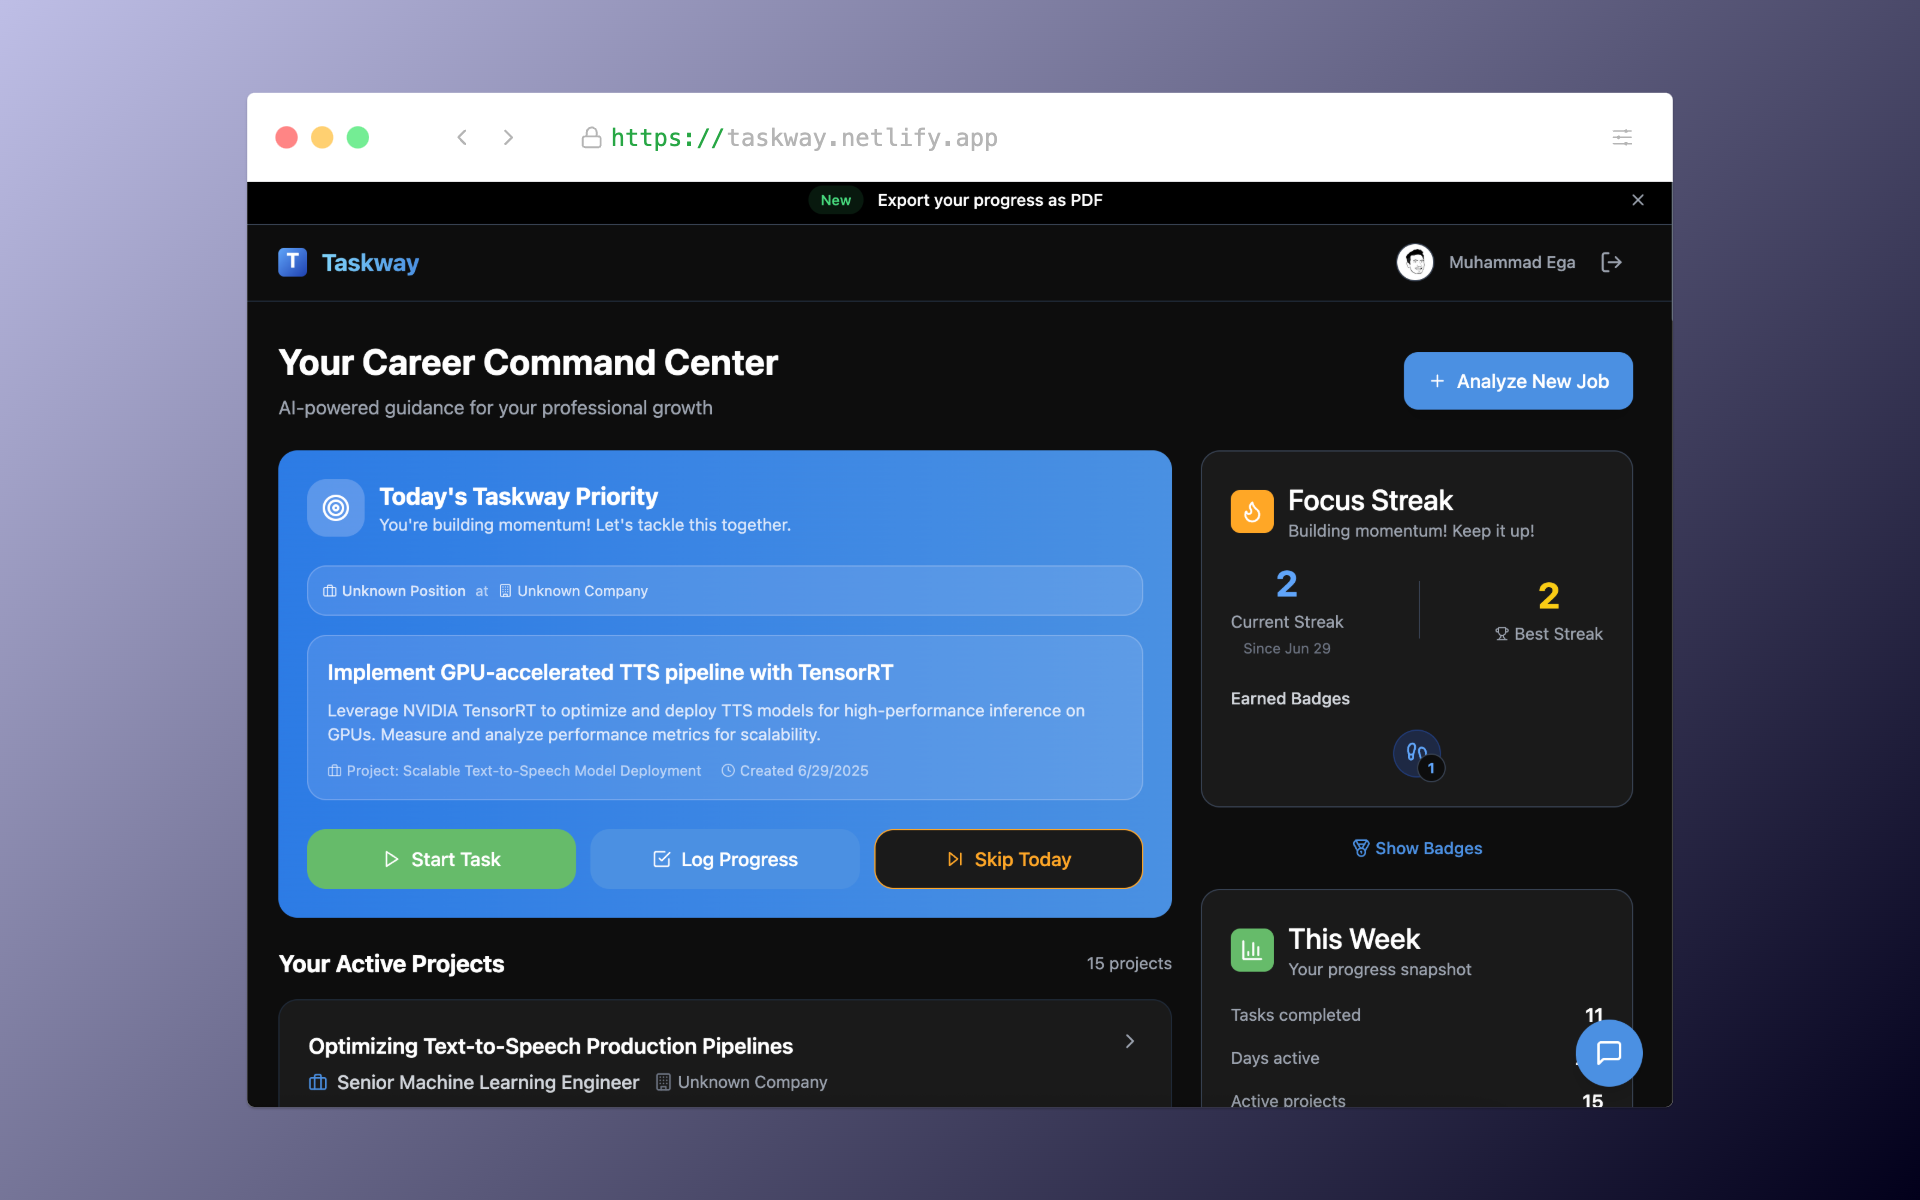Show Badges link under Focus Streak
Screen dimensions: 1920x1200
pyautogui.click(x=1417, y=848)
